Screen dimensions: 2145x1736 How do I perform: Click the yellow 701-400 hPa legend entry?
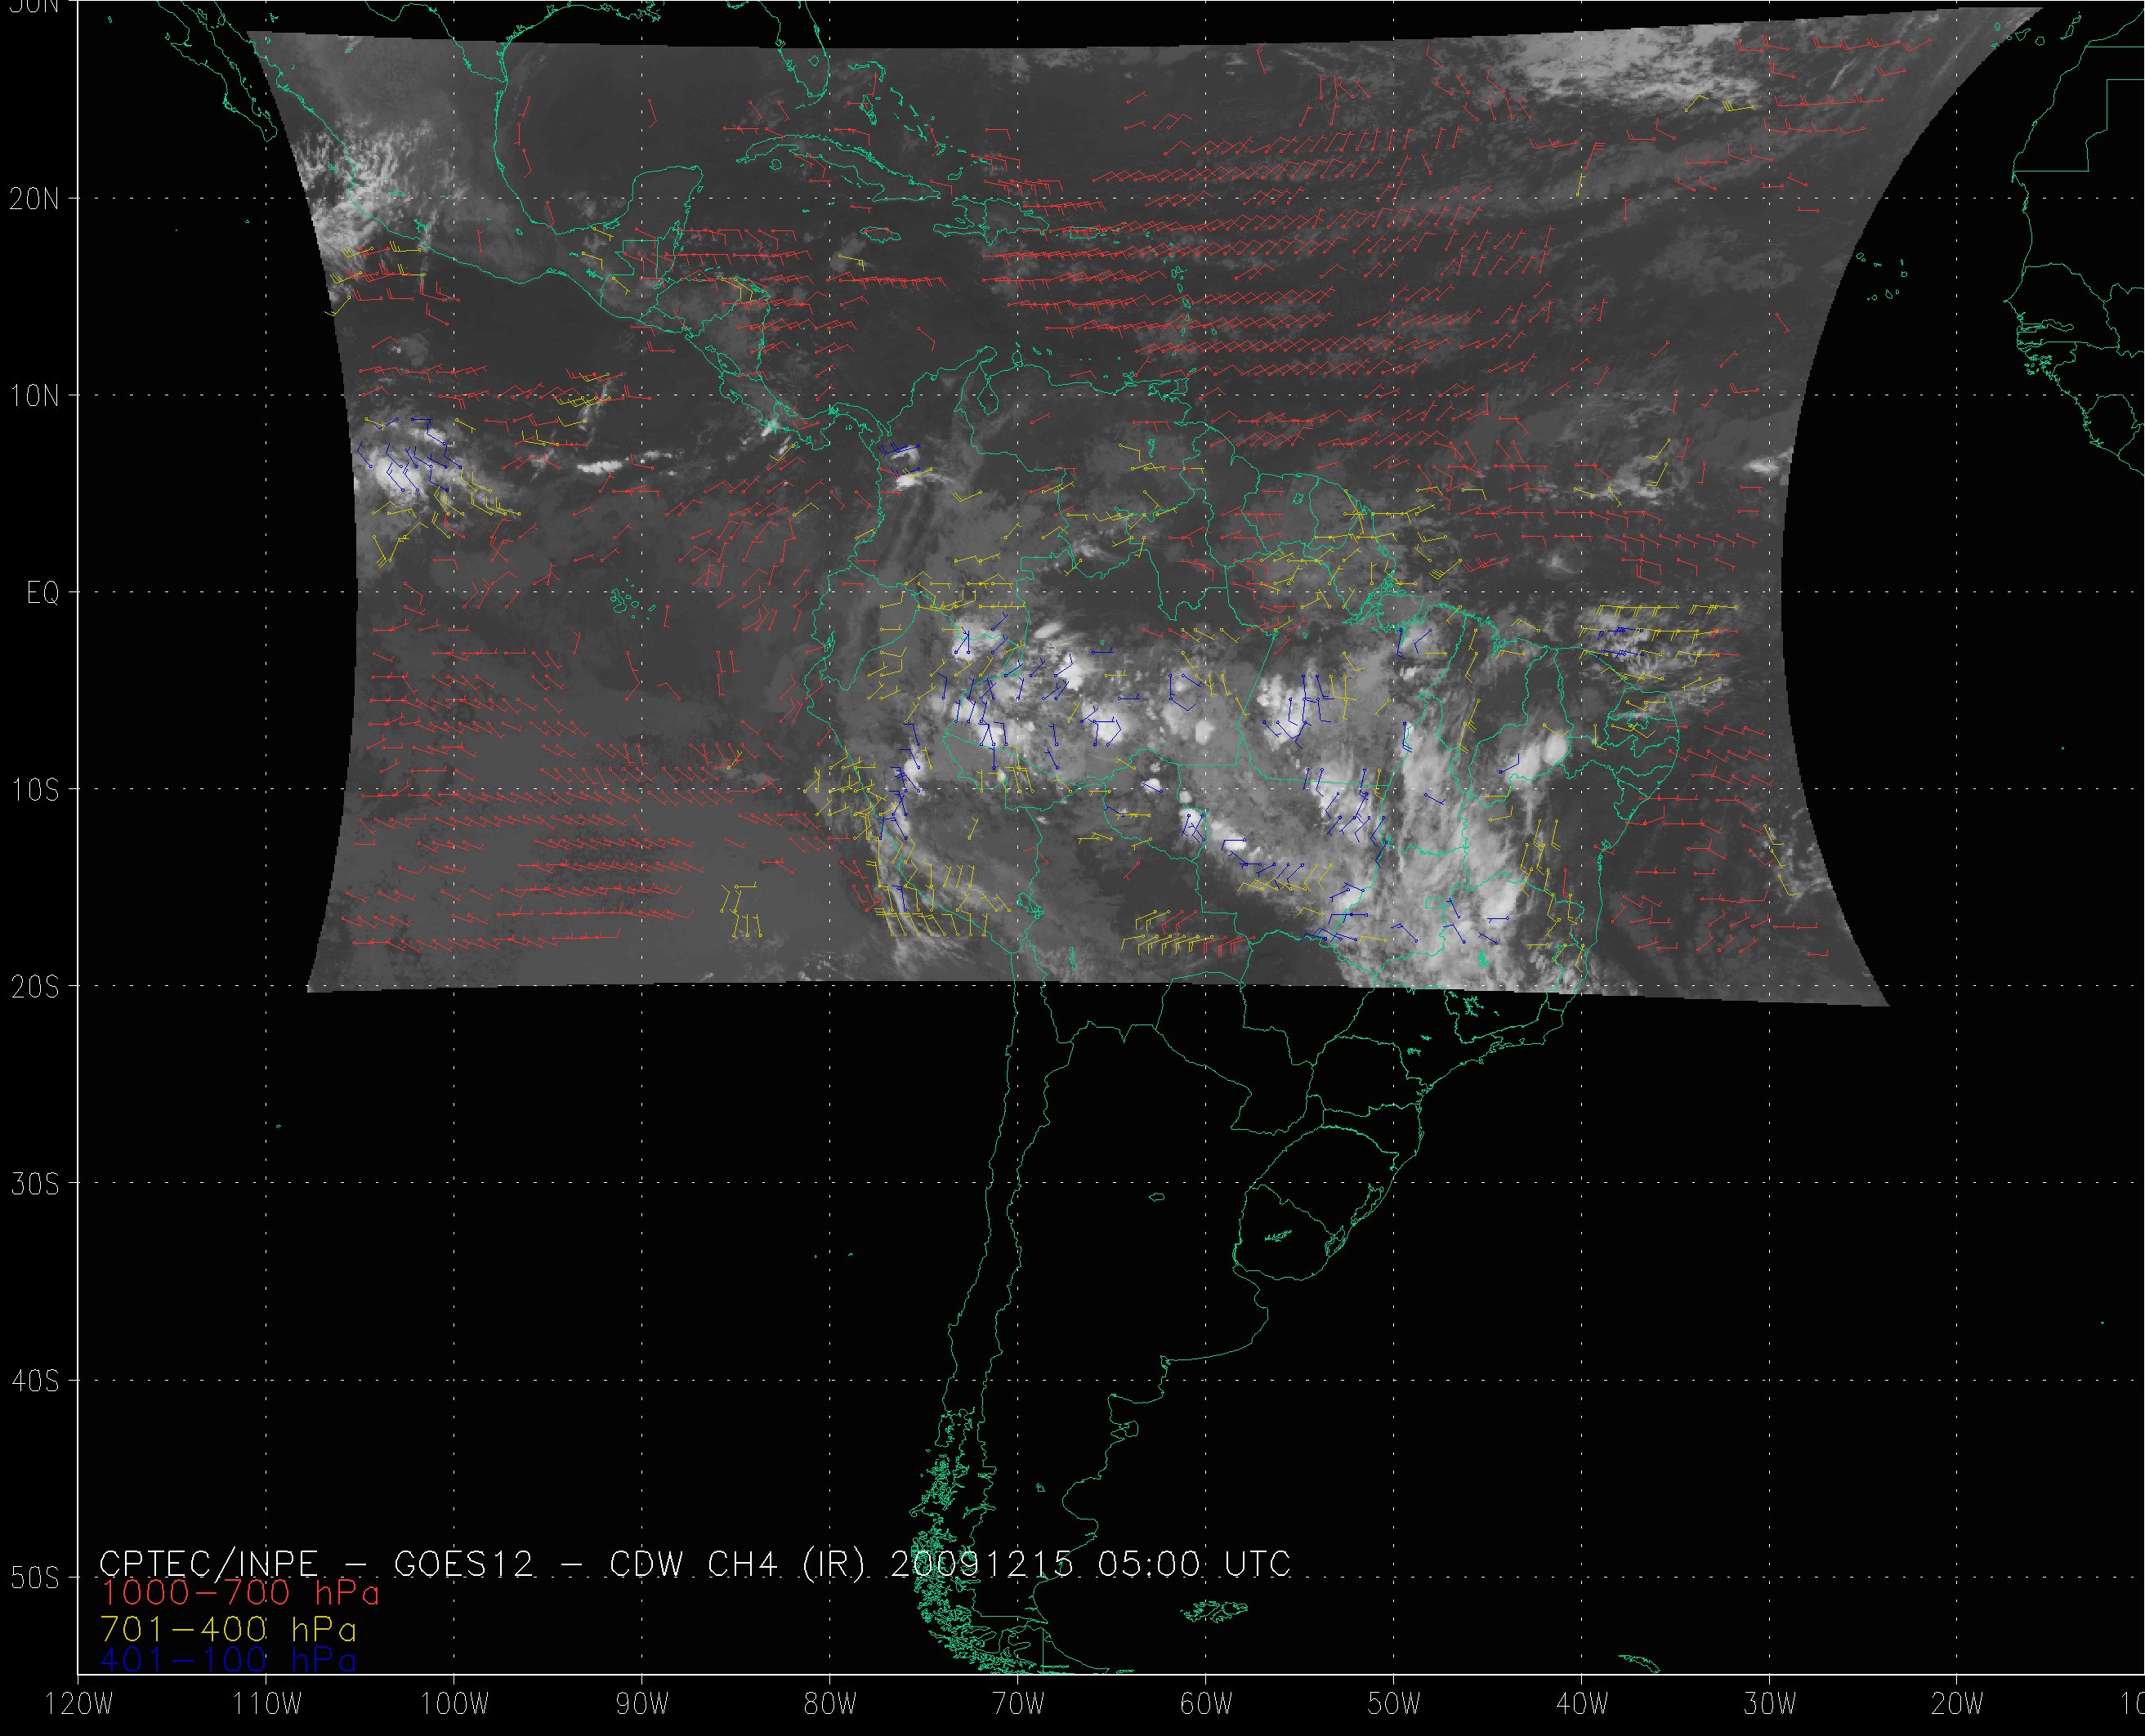[x=228, y=1629]
